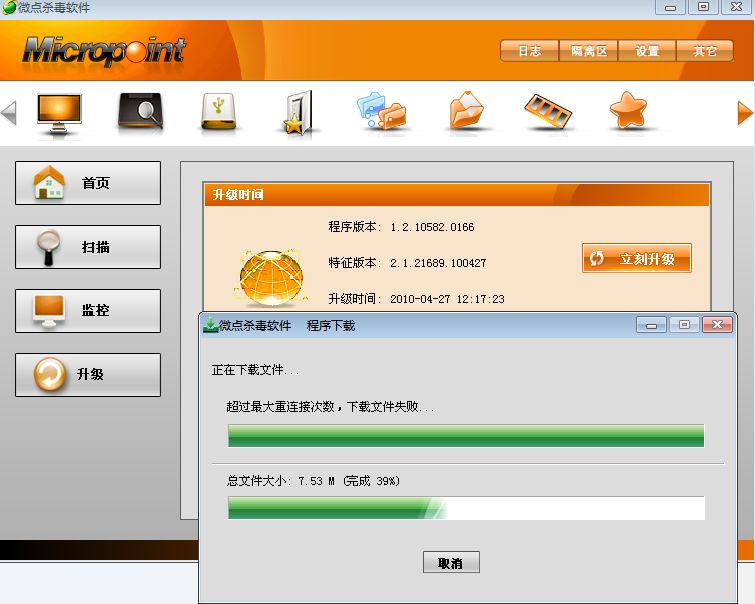Minimize the 程序下载 download dialog
This screenshot has height=604, width=755.
point(651,325)
